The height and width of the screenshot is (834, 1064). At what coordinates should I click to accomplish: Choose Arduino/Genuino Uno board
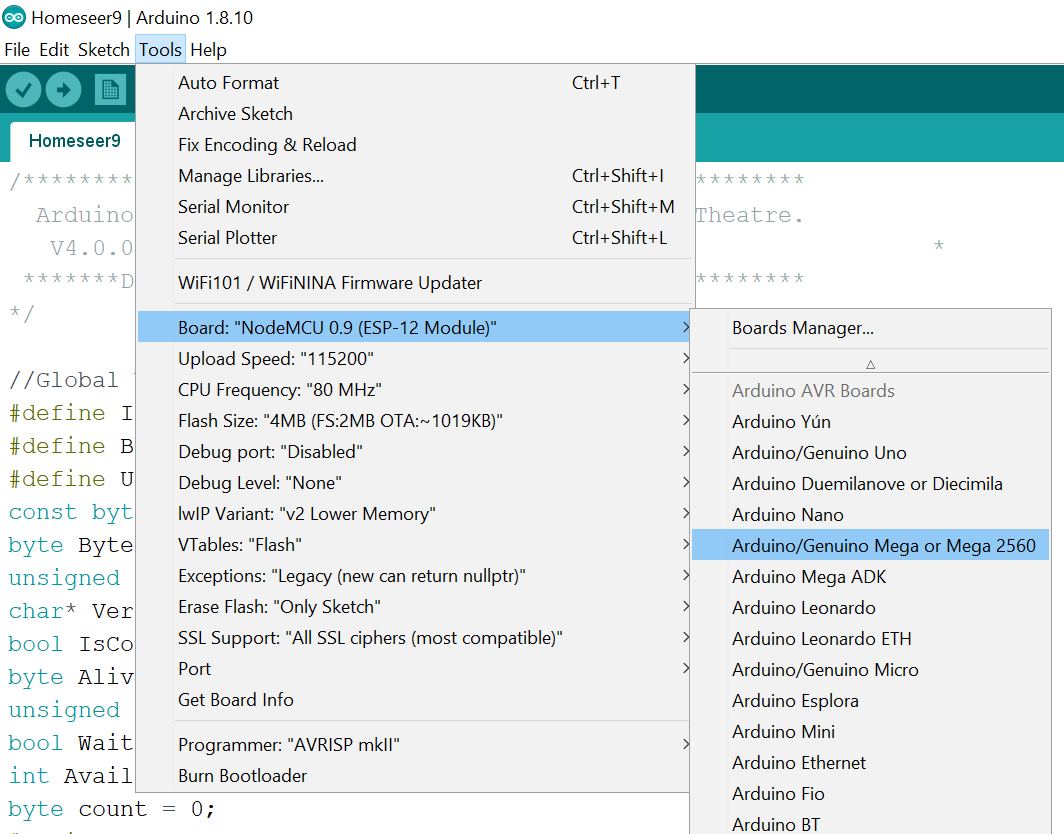tap(819, 453)
